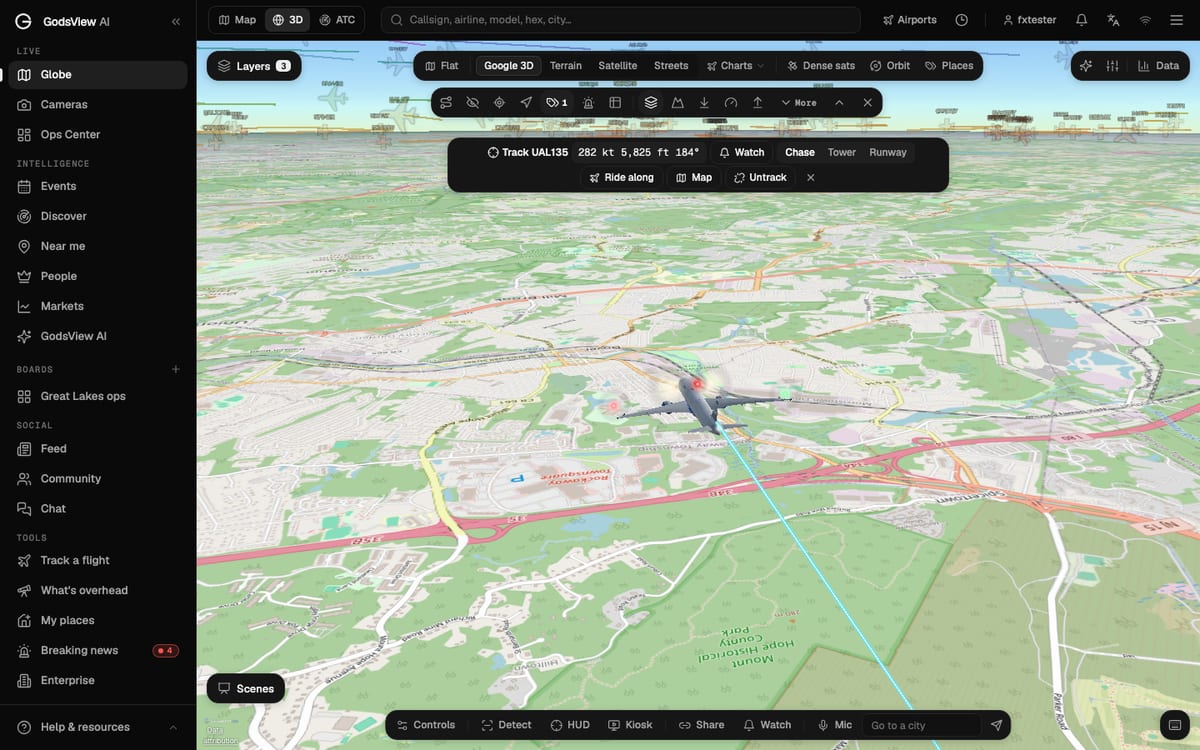Viewport: 1200px width, 750px height.
Task: Open Cameras in the sidebar
Action: click(x=98, y=104)
